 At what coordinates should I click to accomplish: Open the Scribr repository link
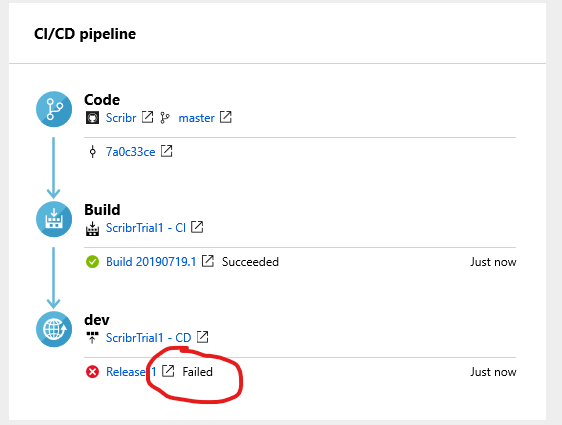(121, 118)
